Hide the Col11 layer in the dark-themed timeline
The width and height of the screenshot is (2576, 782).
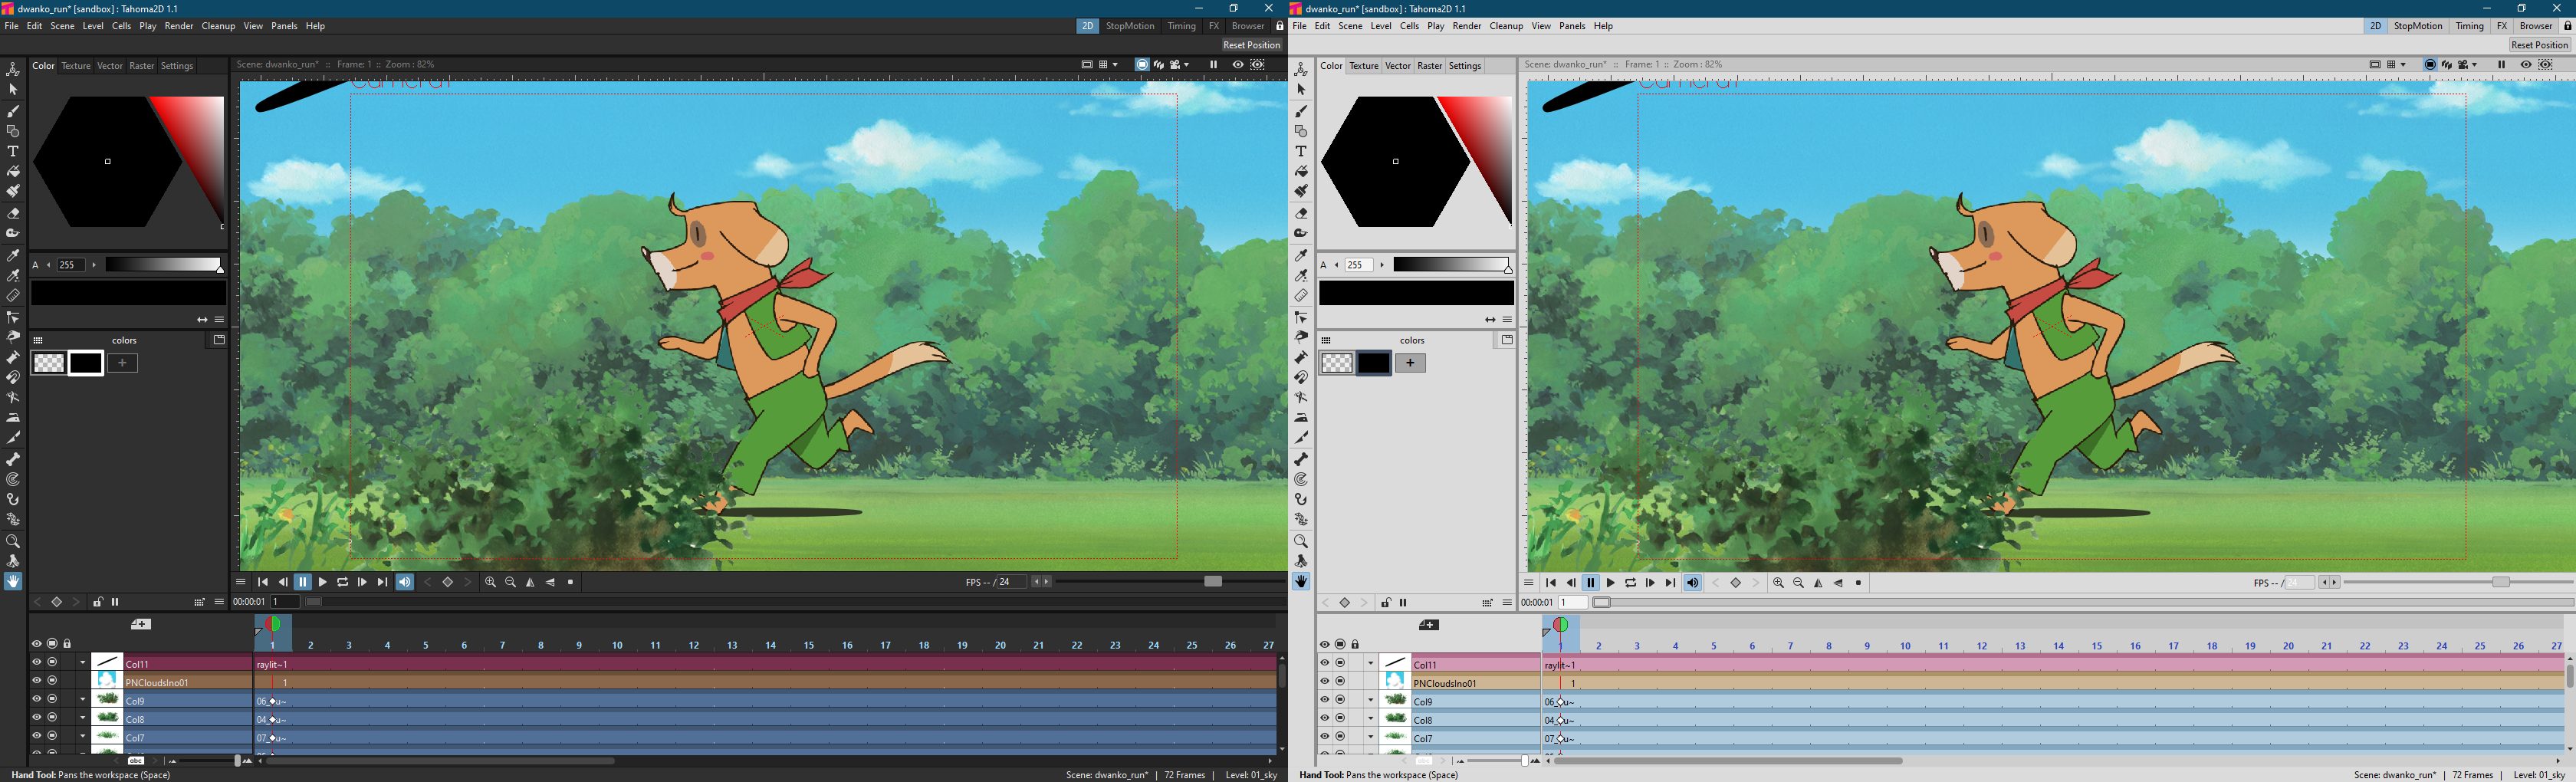[x=37, y=662]
